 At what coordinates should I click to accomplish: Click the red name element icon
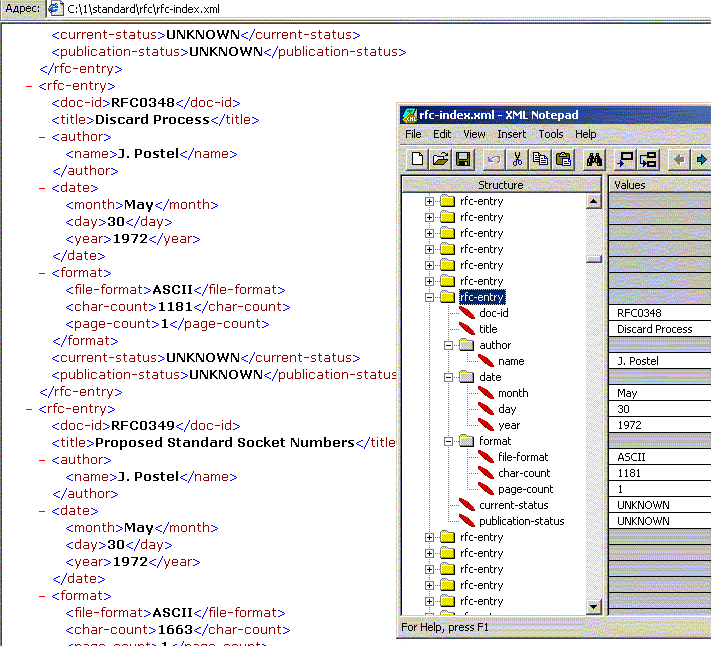[x=486, y=360]
